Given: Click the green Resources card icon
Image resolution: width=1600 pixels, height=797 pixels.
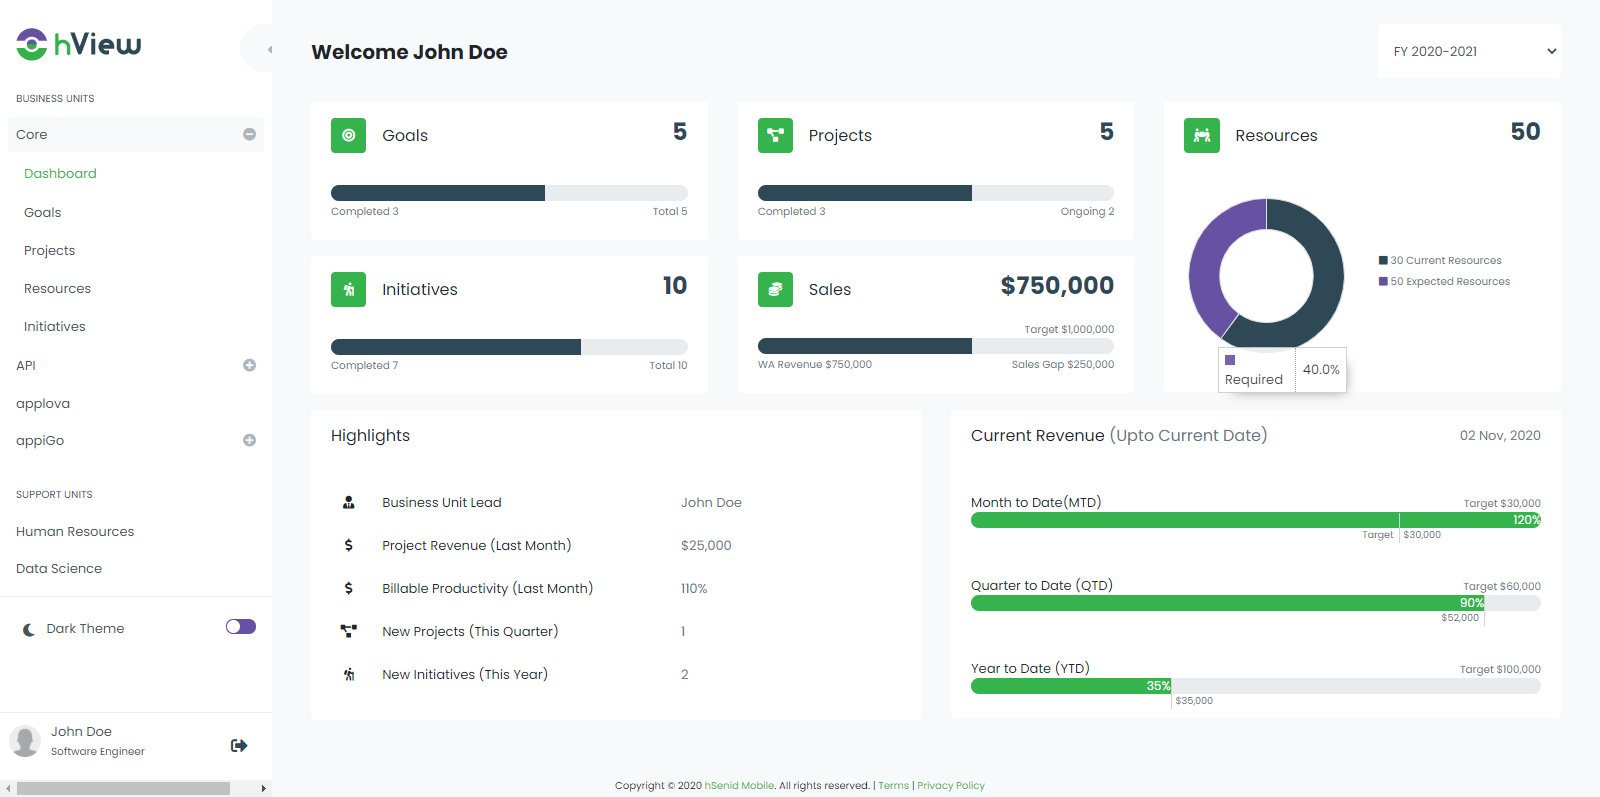Looking at the screenshot, I should tap(1201, 135).
